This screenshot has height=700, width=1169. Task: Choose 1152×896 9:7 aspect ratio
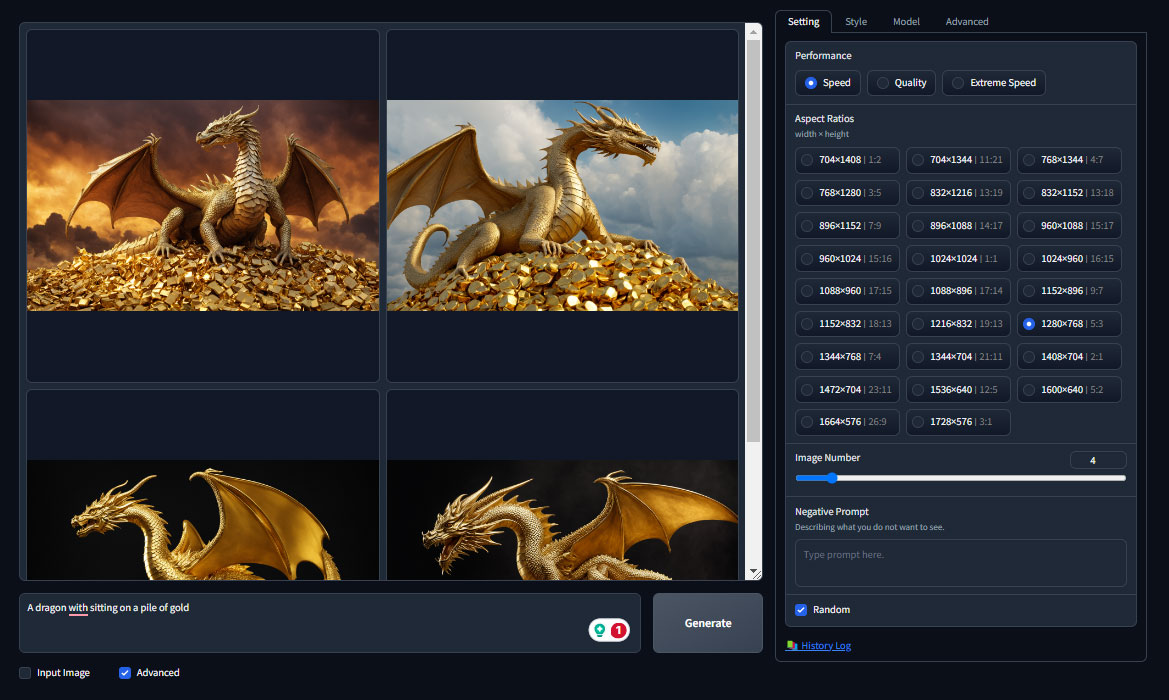1069,291
